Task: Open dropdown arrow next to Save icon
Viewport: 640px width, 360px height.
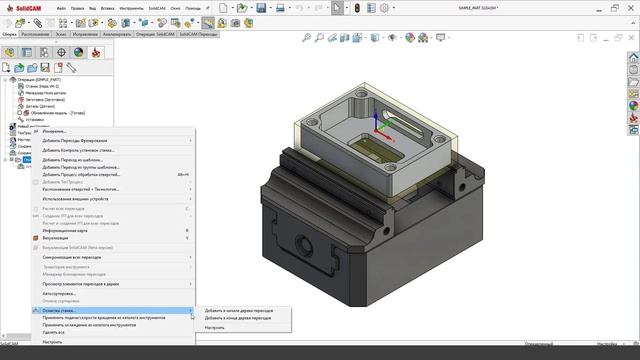Action: point(270,8)
